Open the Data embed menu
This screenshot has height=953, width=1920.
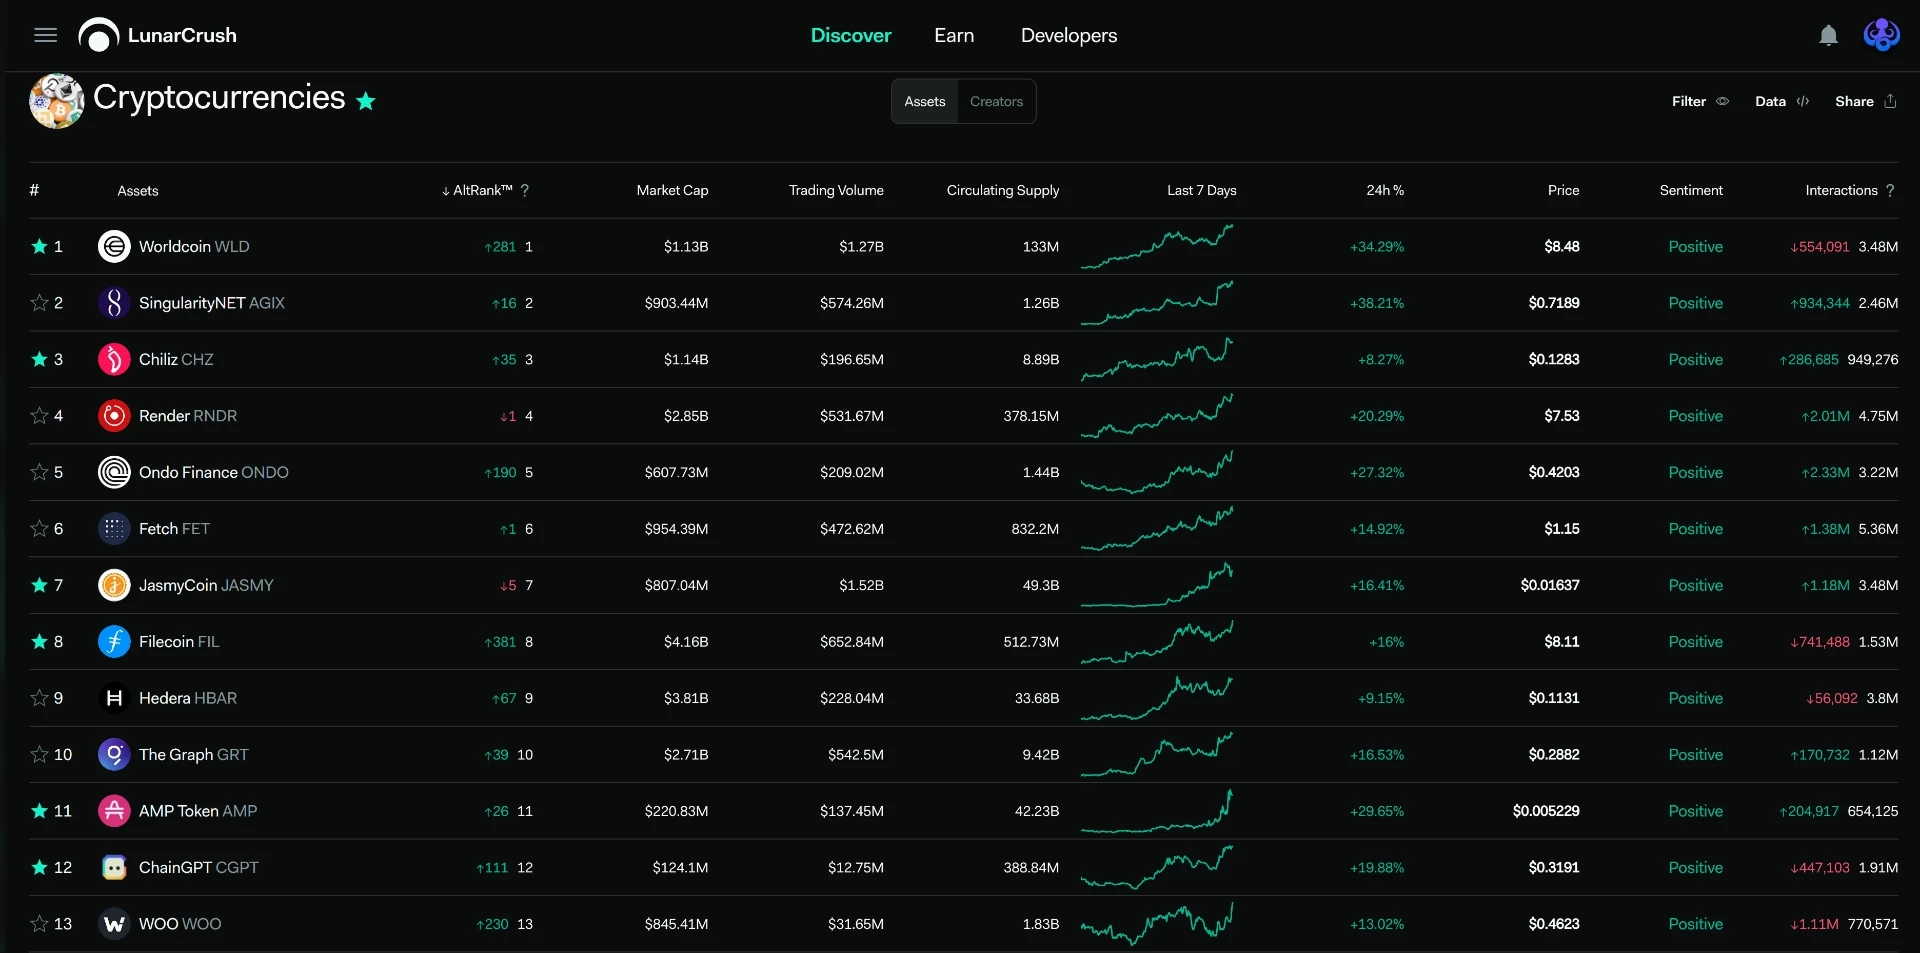(1782, 101)
